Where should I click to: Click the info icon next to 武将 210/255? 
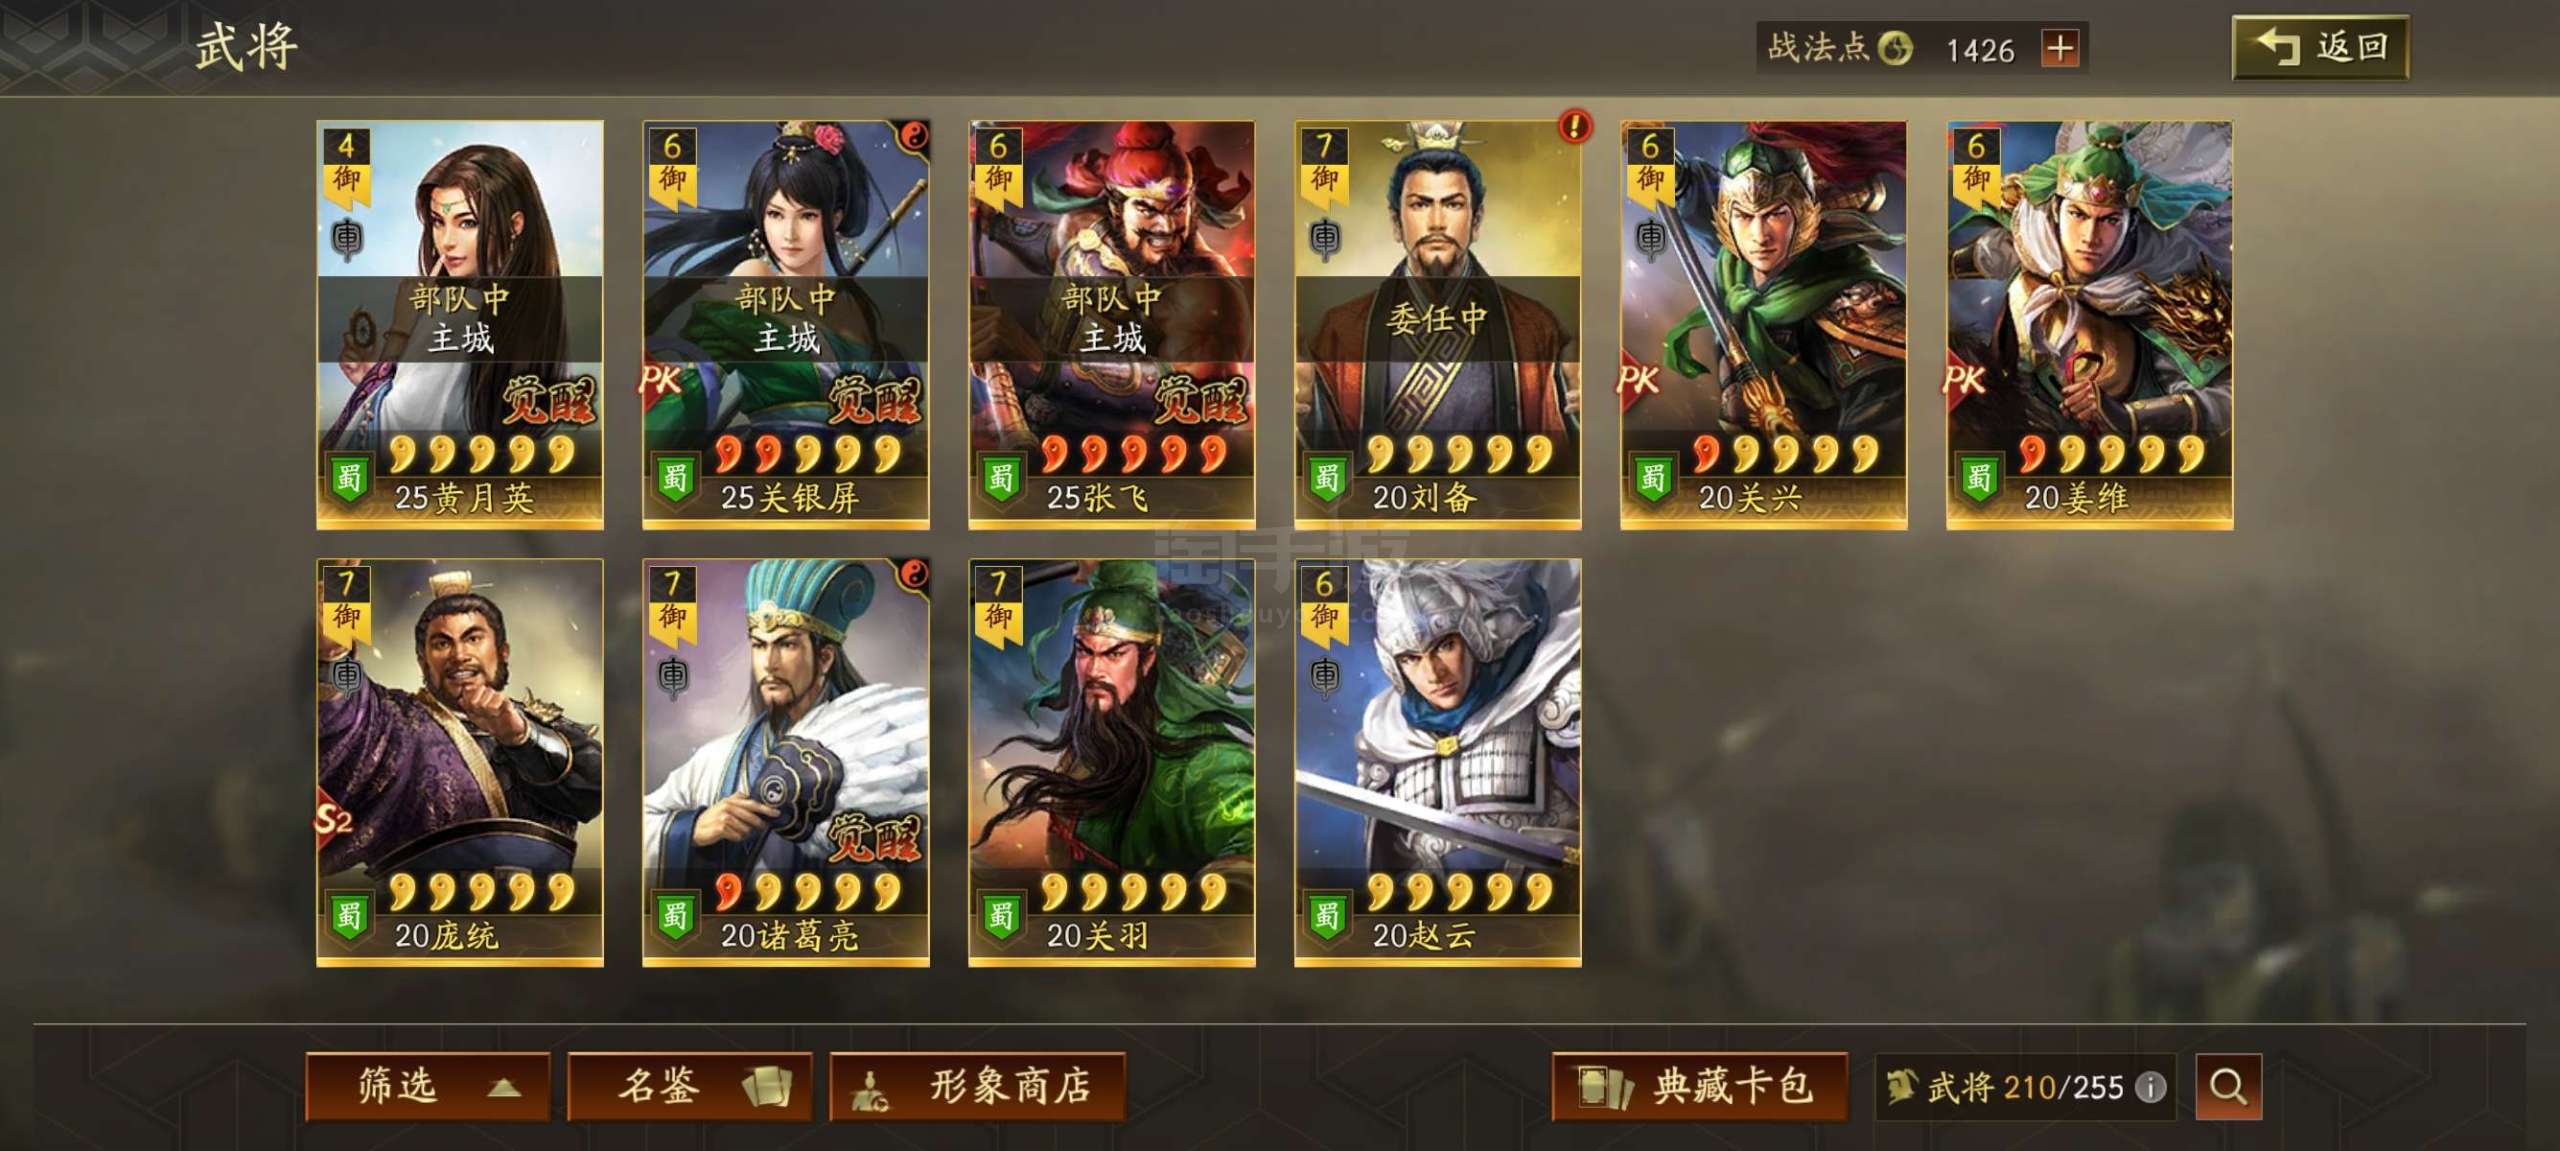tap(2150, 1088)
